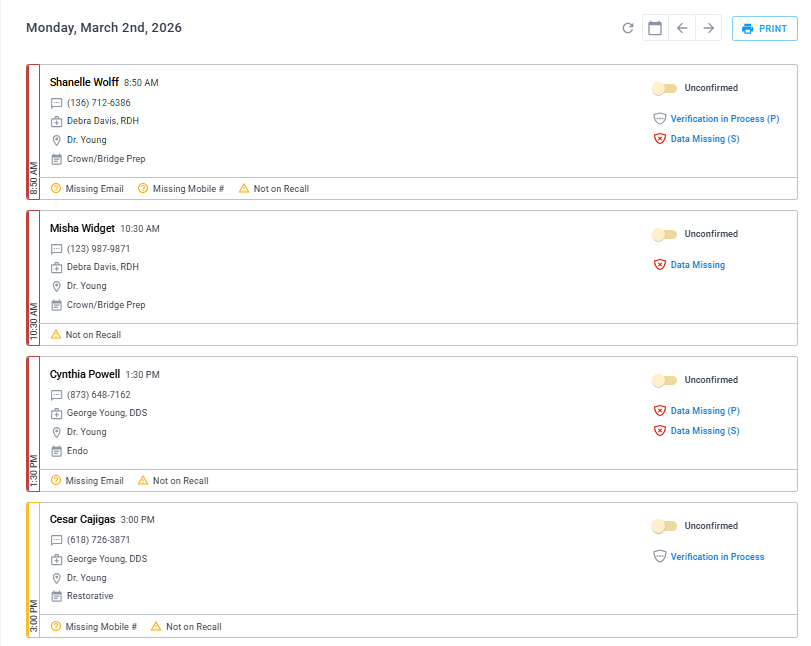Image resolution: width=811 pixels, height=646 pixels.
Task: Click the previous day arrow
Action: coord(682,28)
